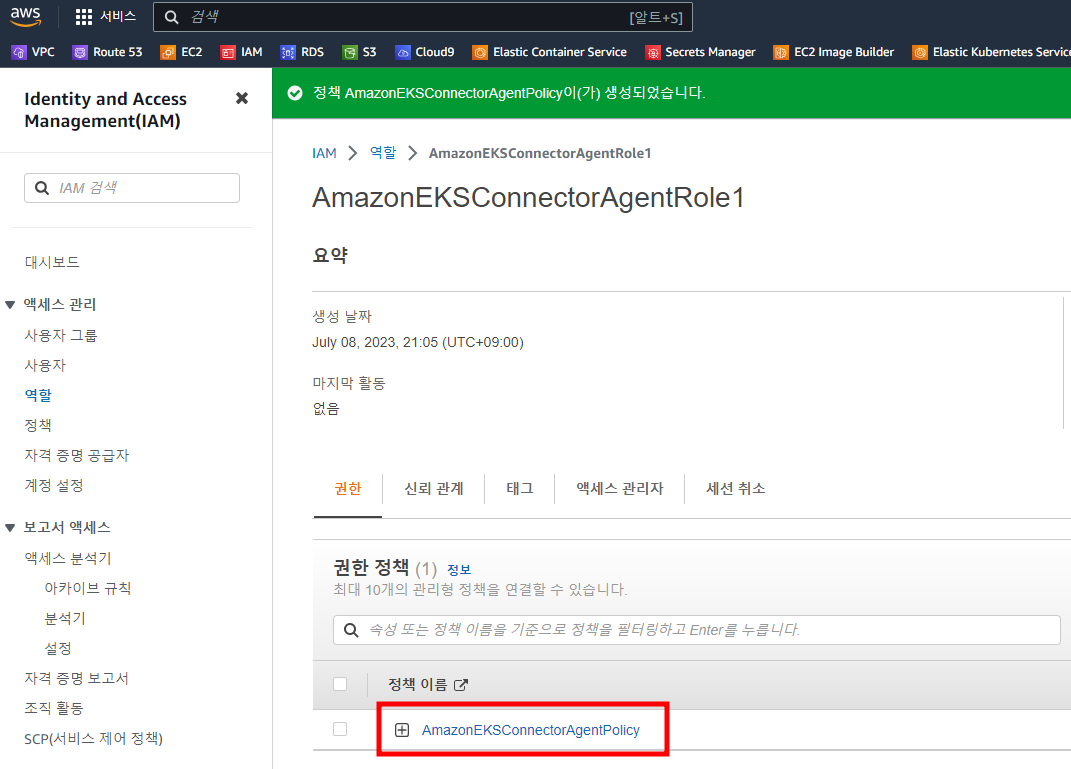Open the services grid menu icon
The height and width of the screenshot is (769, 1071).
[83, 17]
